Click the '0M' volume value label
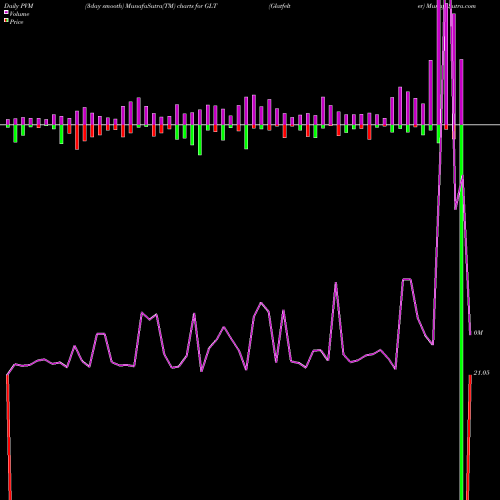Viewport: 500px width, 500px height. [x=478, y=333]
